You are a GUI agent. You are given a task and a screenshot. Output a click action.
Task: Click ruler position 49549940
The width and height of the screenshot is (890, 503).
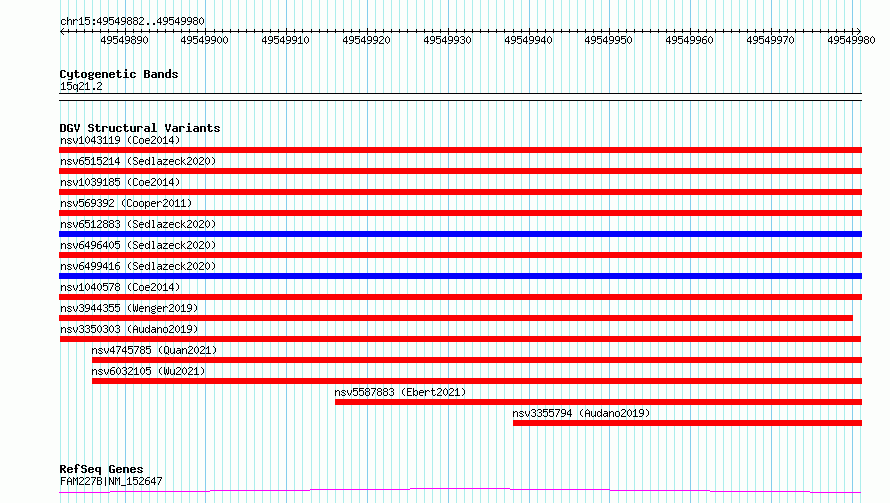click(x=528, y=40)
